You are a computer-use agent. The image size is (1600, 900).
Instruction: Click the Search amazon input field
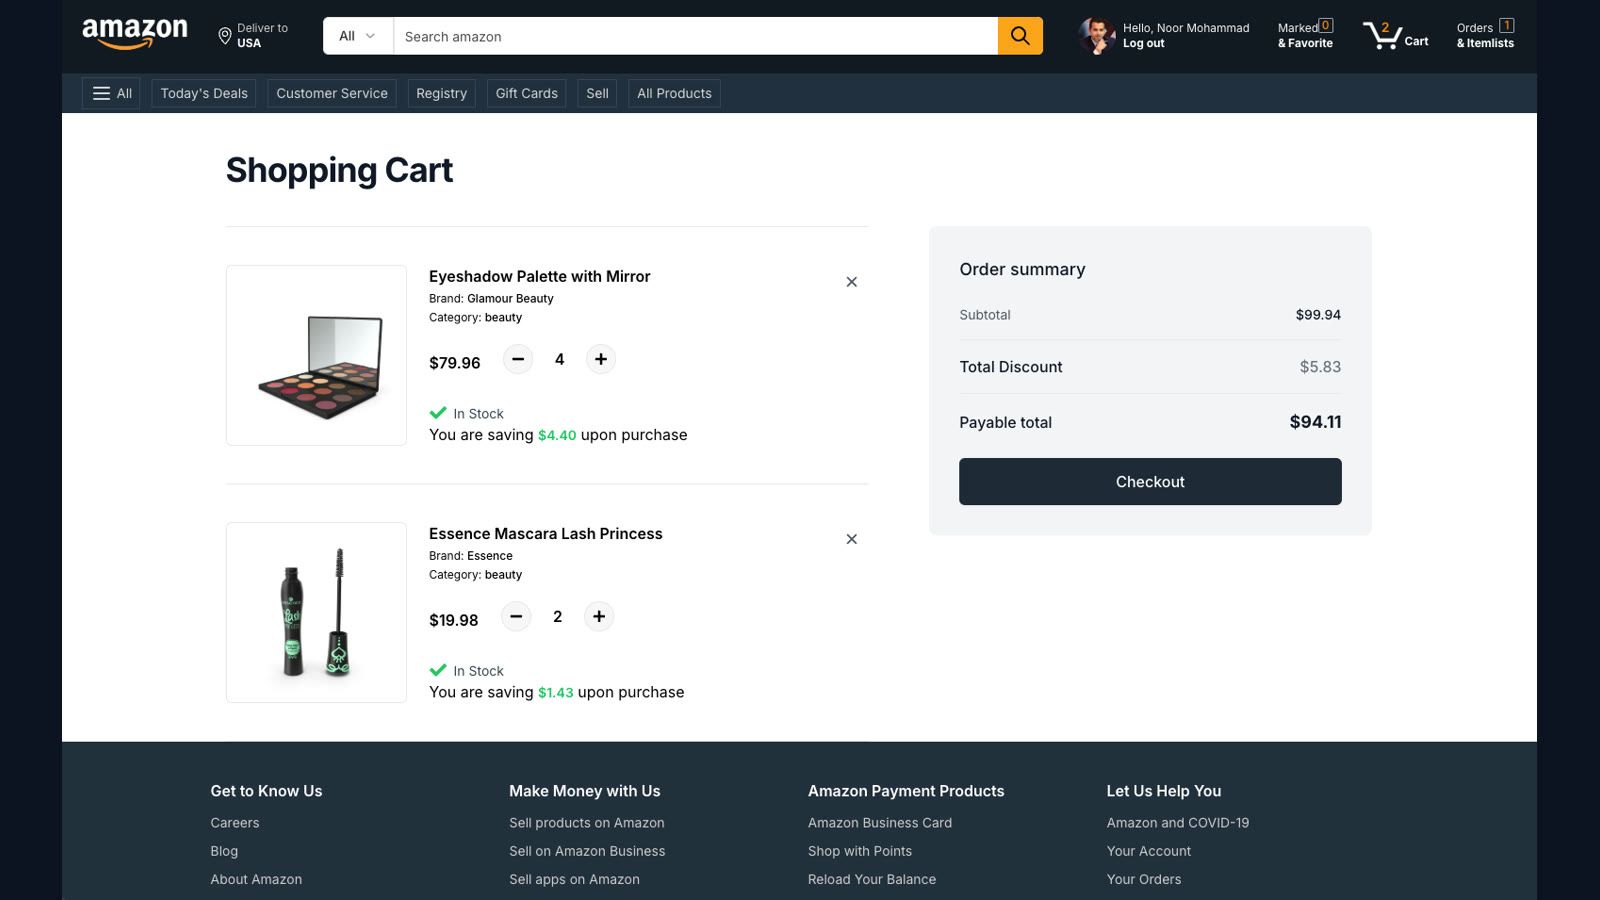point(695,36)
